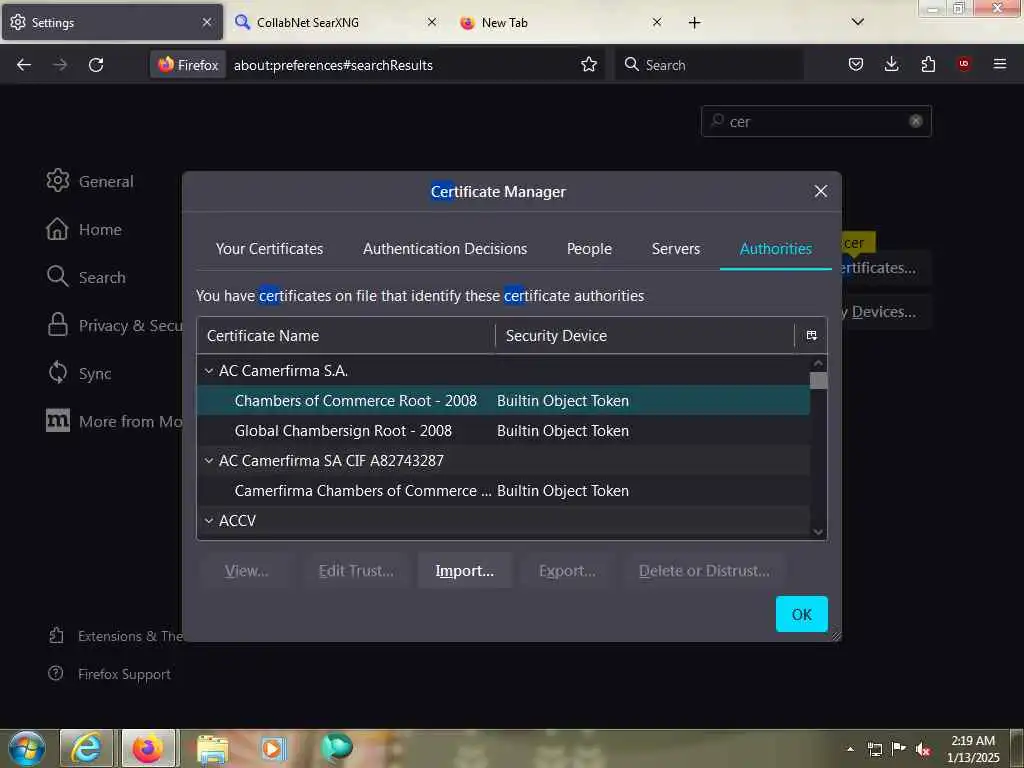1024x768 pixels.
Task: Launch Internet Explorer from taskbar
Action: coord(86,748)
